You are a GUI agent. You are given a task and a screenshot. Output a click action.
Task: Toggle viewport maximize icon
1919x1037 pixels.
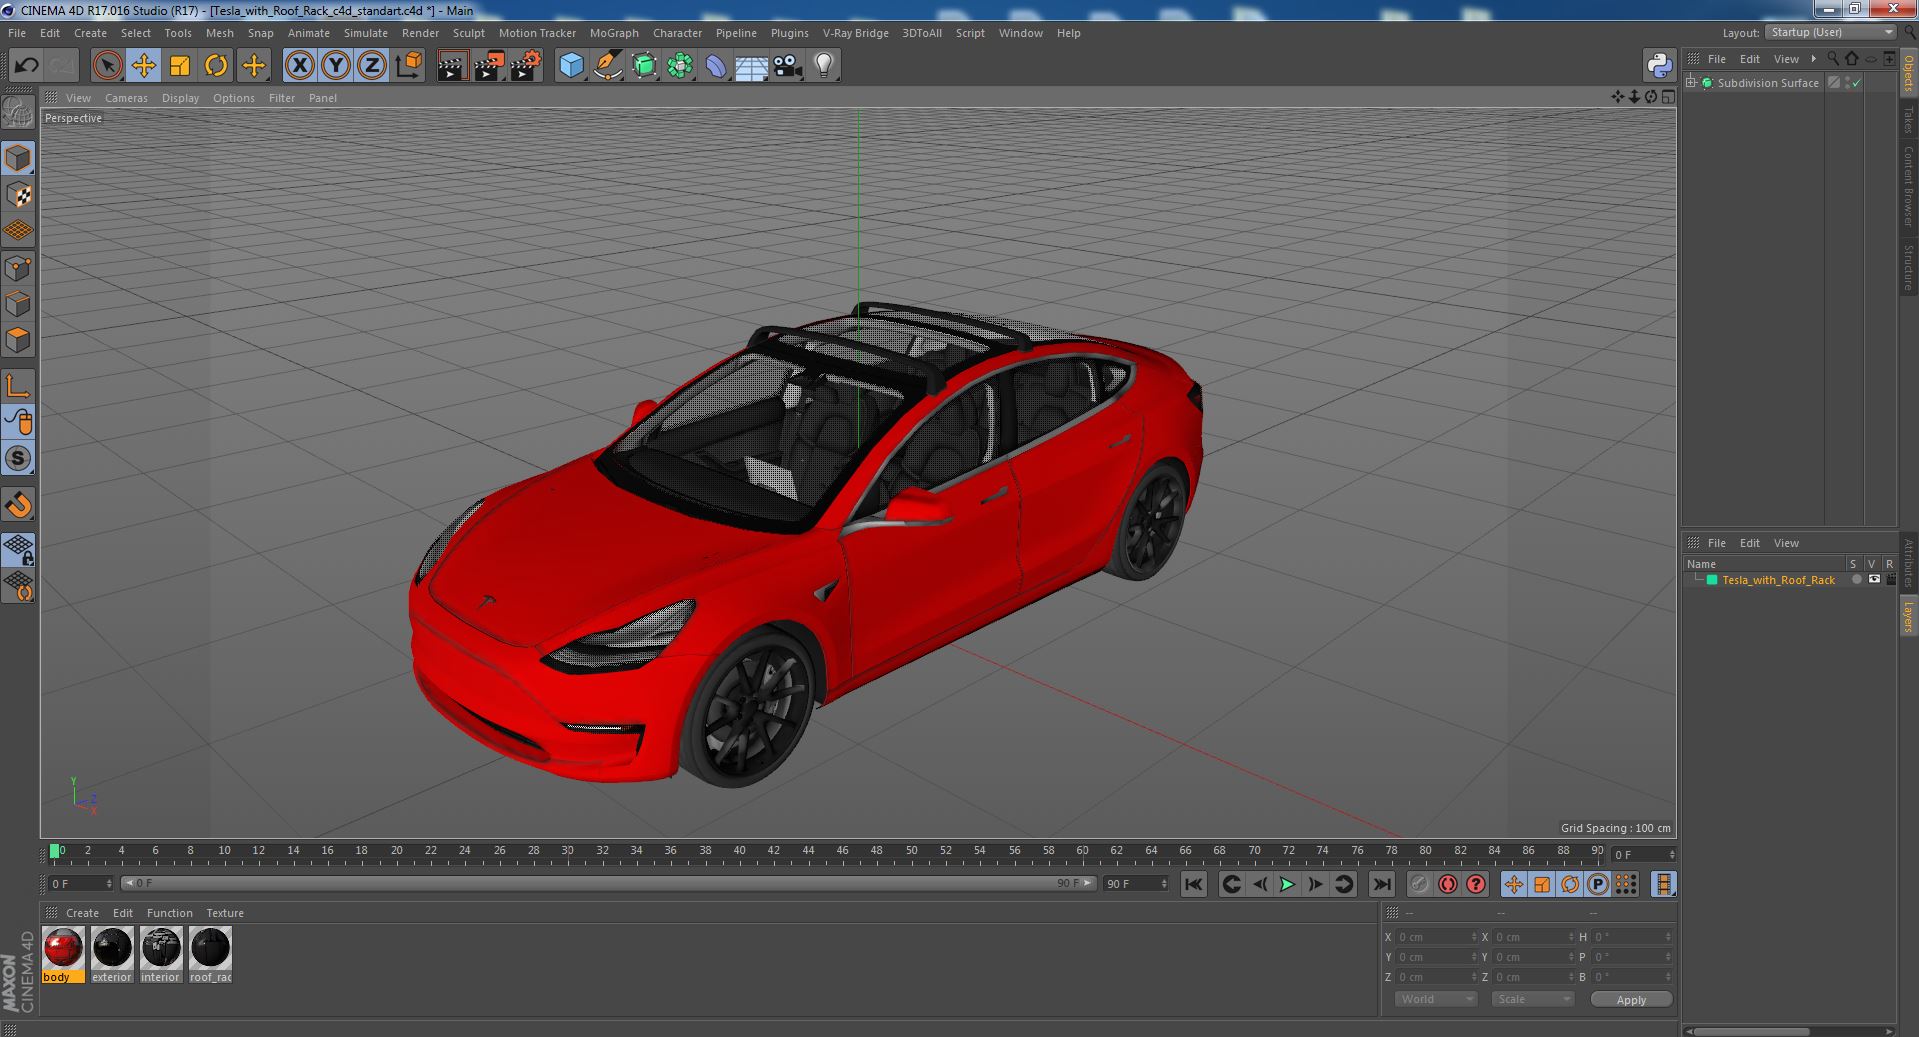1667,97
